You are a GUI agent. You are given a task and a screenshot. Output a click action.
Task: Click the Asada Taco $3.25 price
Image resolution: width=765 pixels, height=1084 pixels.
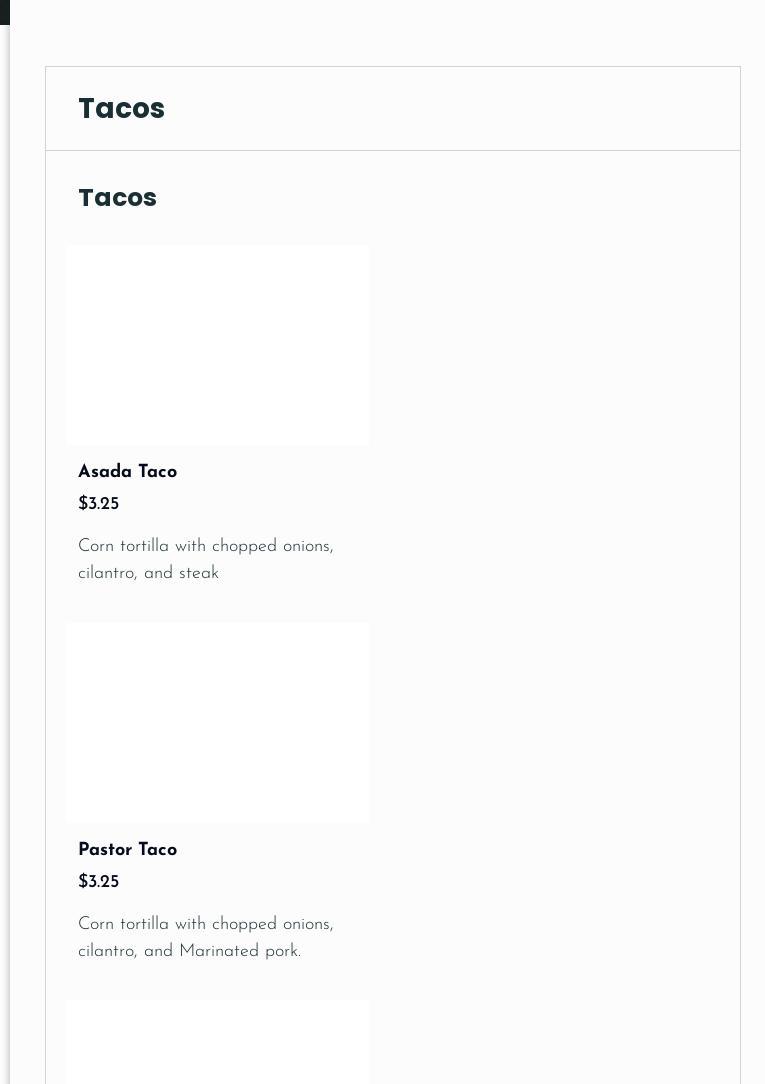click(x=98, y=504)
